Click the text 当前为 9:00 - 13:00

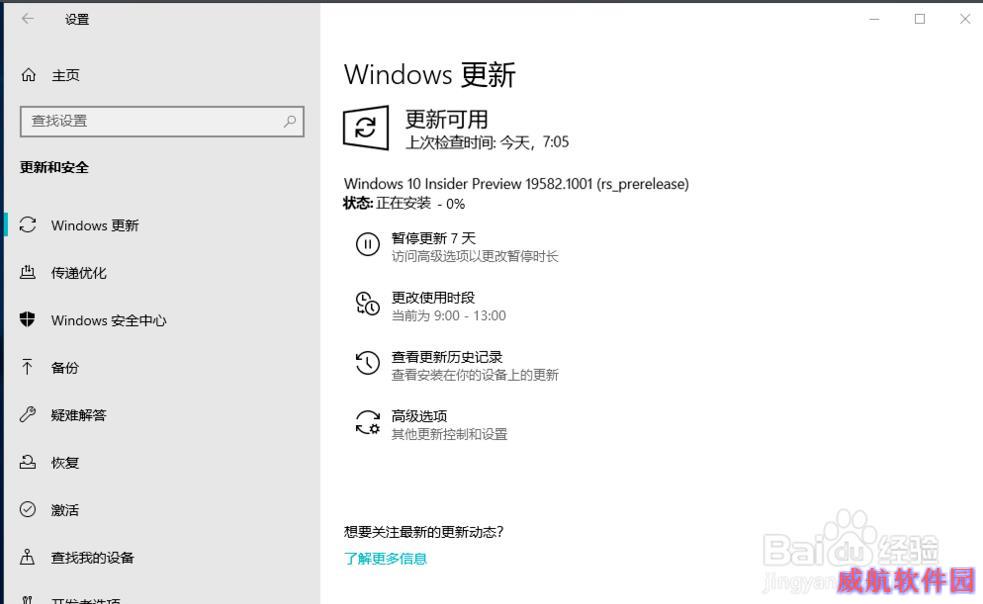(449, 315)
